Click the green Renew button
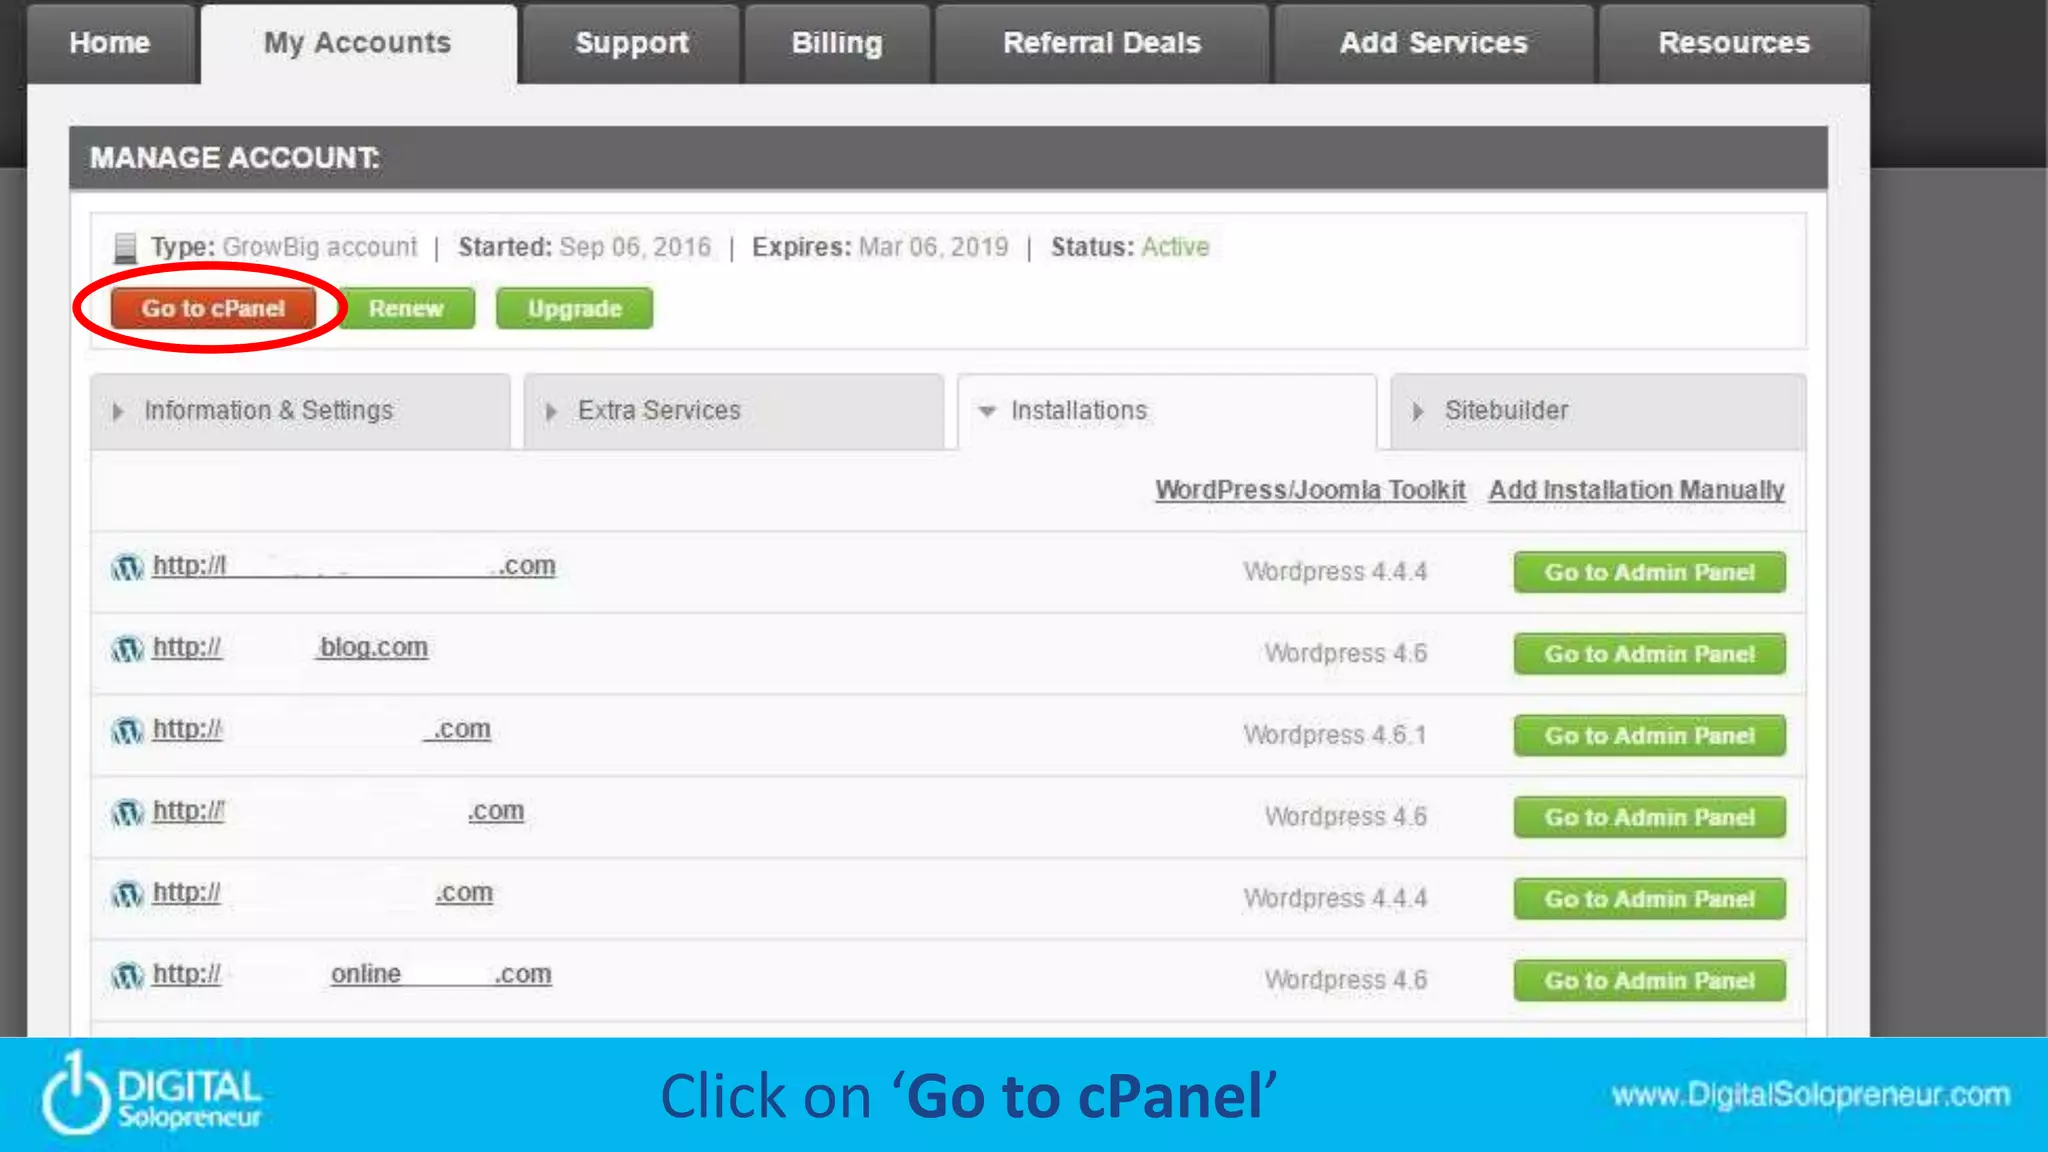Screen dimensions: 2048x1152 [406, 308]
